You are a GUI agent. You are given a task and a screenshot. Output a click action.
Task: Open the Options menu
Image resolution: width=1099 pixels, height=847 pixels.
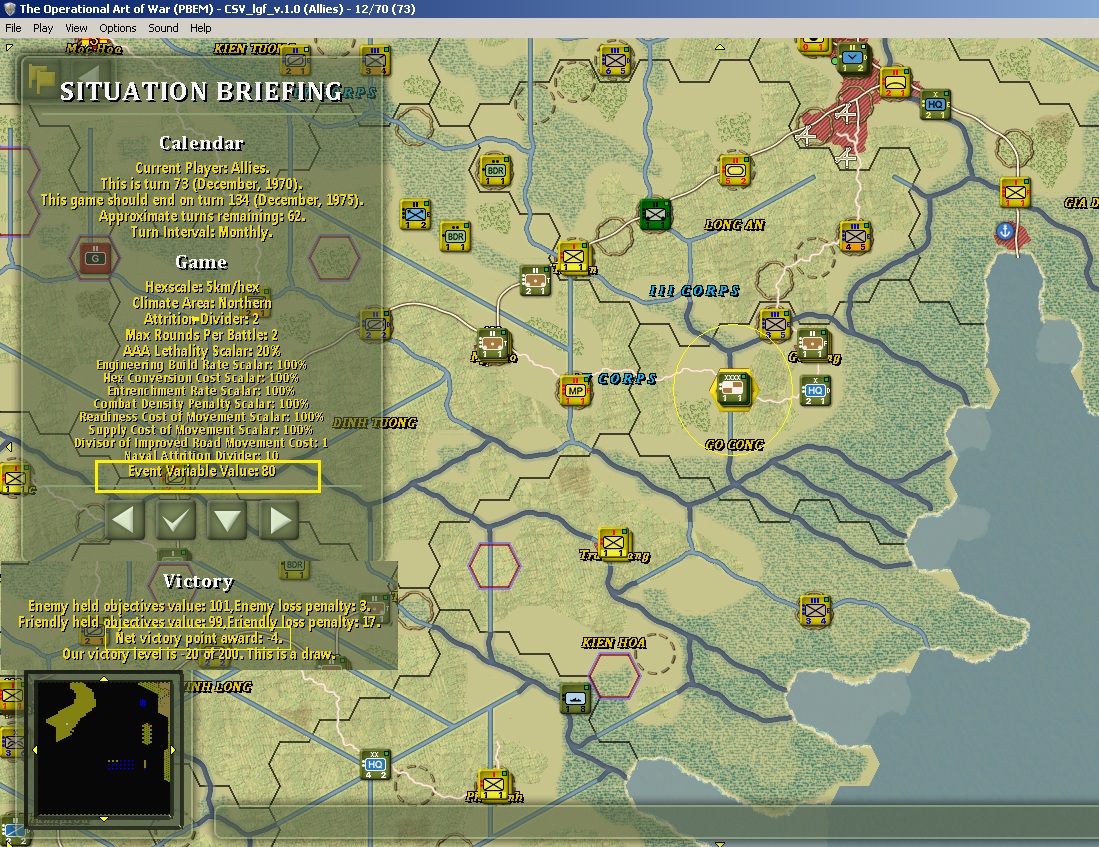(x=118, y=28)
